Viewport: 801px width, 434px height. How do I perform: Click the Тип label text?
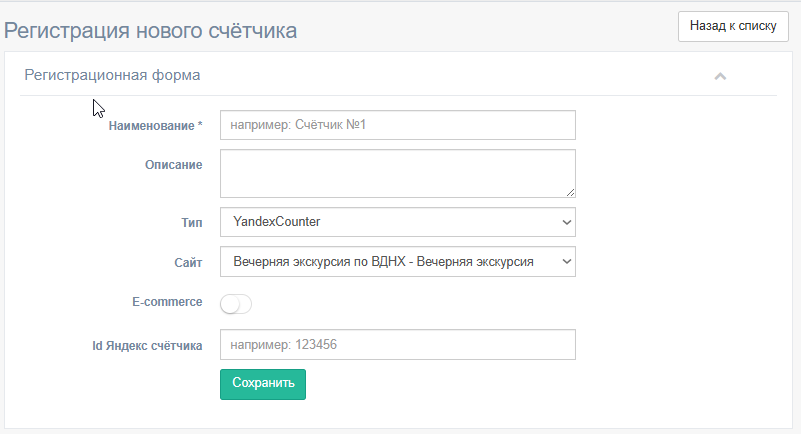point(192,223)
